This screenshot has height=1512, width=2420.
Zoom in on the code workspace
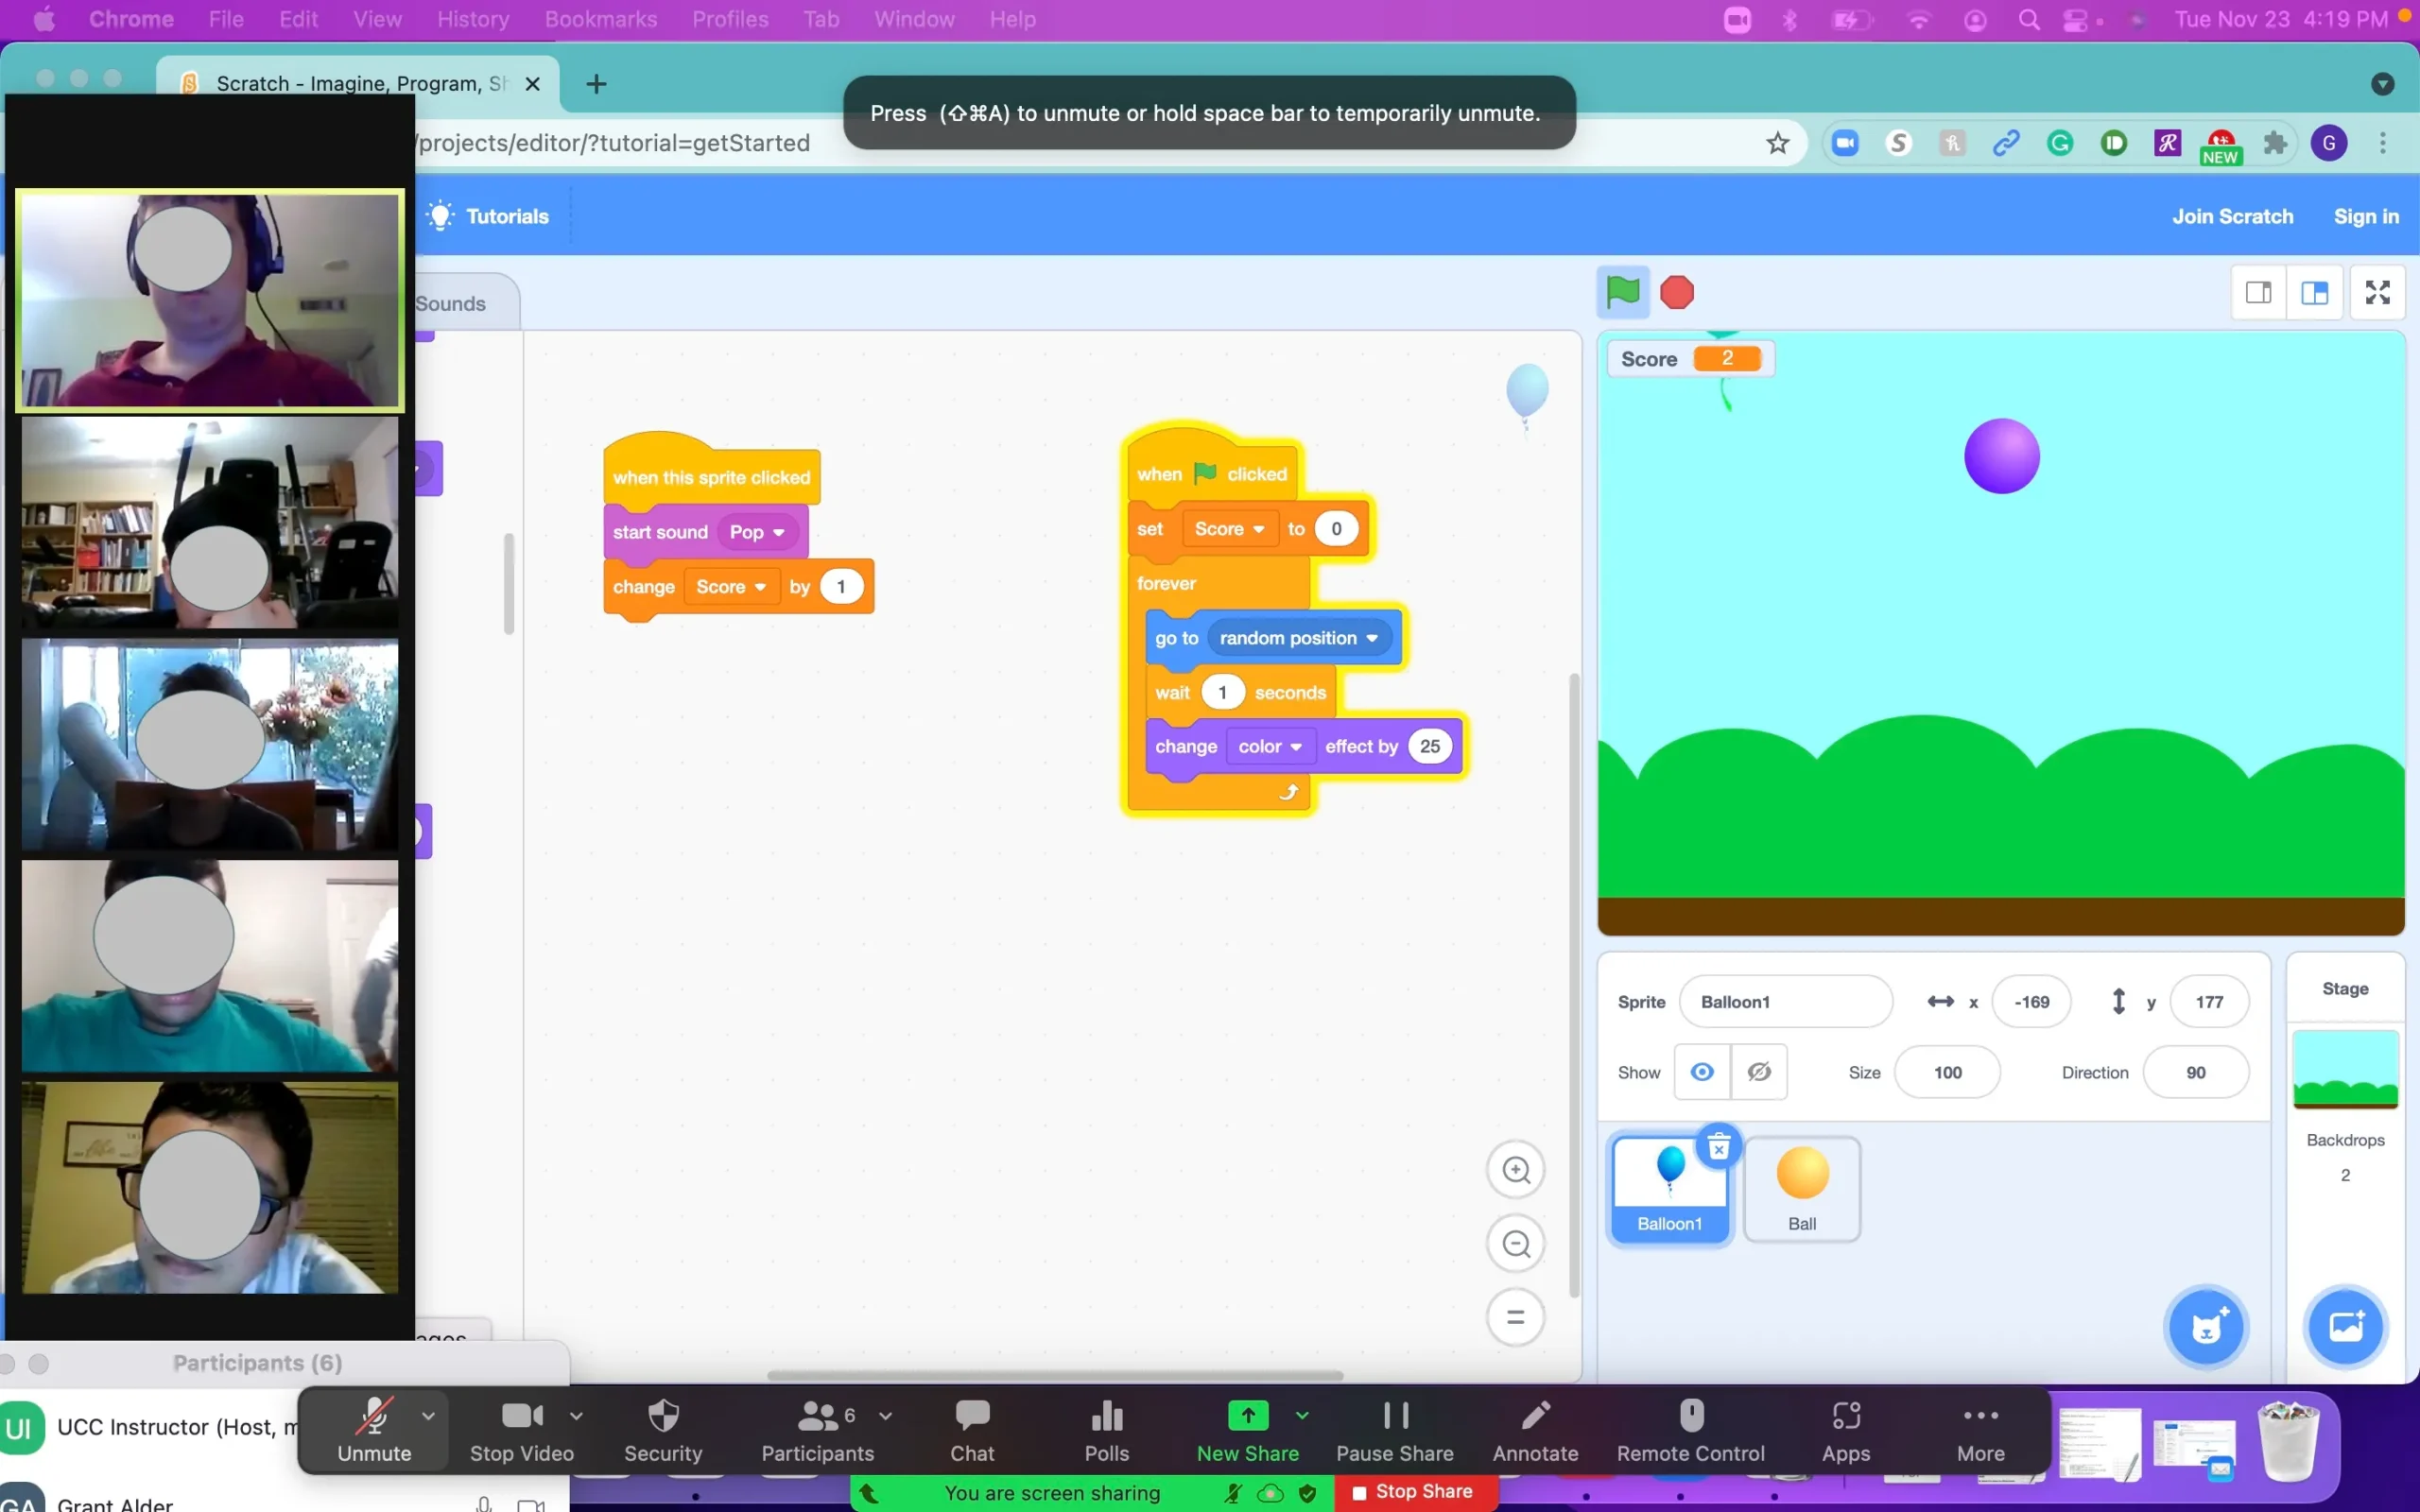1516,1170
